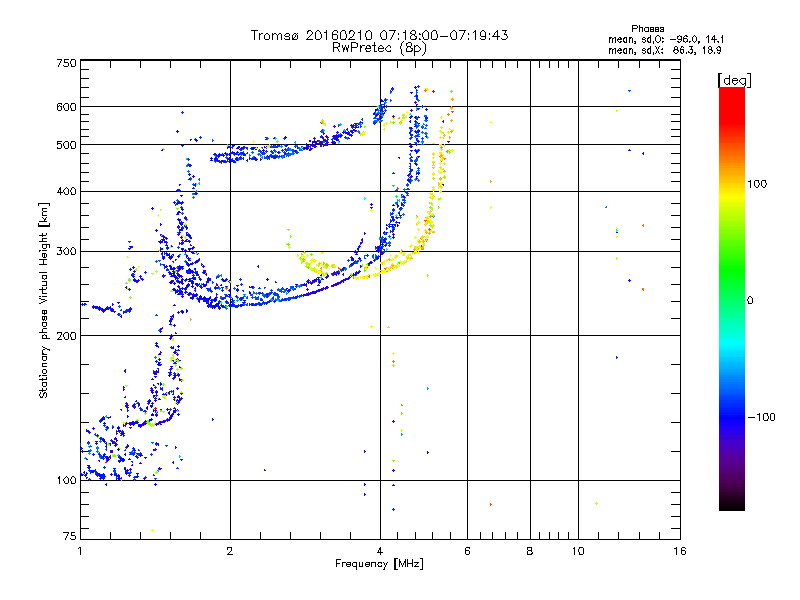The image size is (800, 600).
Task: Select the "mean, sd,X: 86.3, 18.9" line
Action: (664, 51)
